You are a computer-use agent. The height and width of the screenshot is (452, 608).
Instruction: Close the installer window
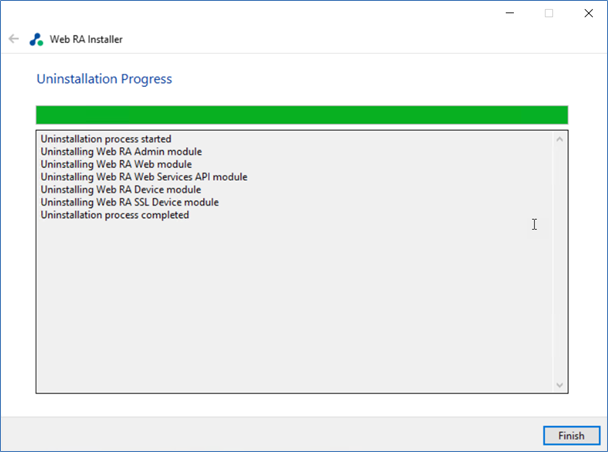tap(589, 13)
